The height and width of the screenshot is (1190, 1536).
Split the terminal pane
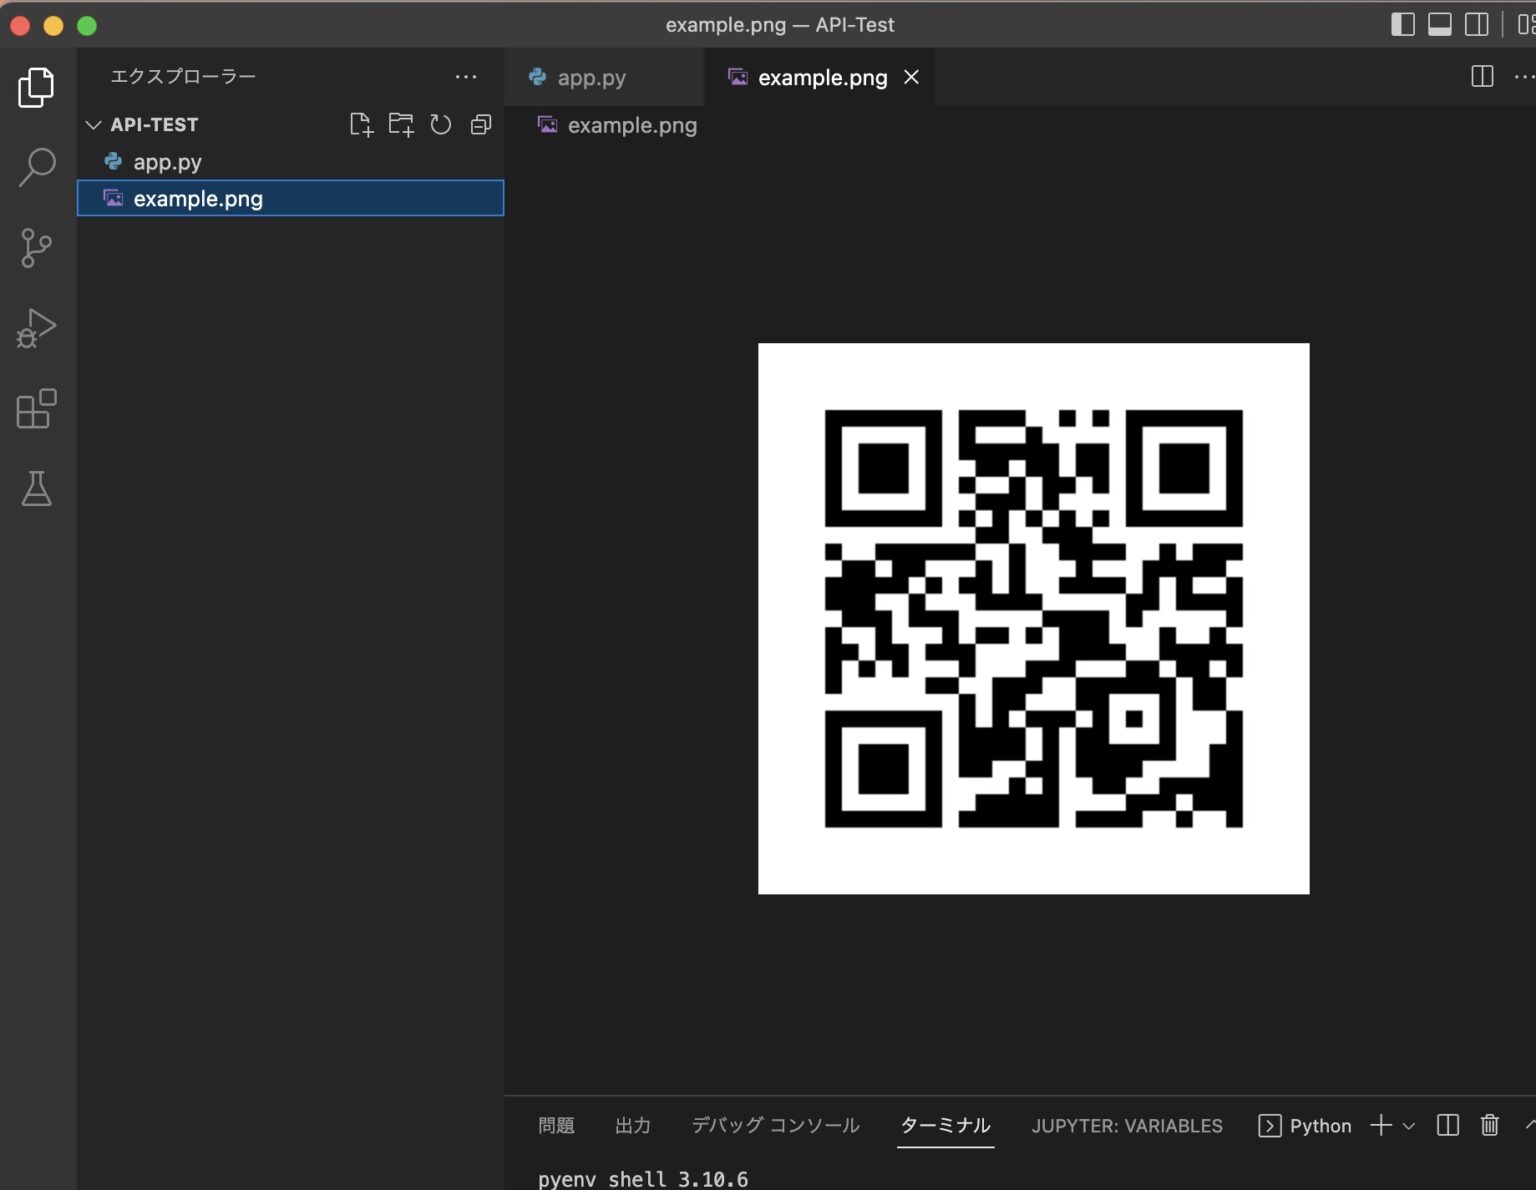click(1447, 1125)
